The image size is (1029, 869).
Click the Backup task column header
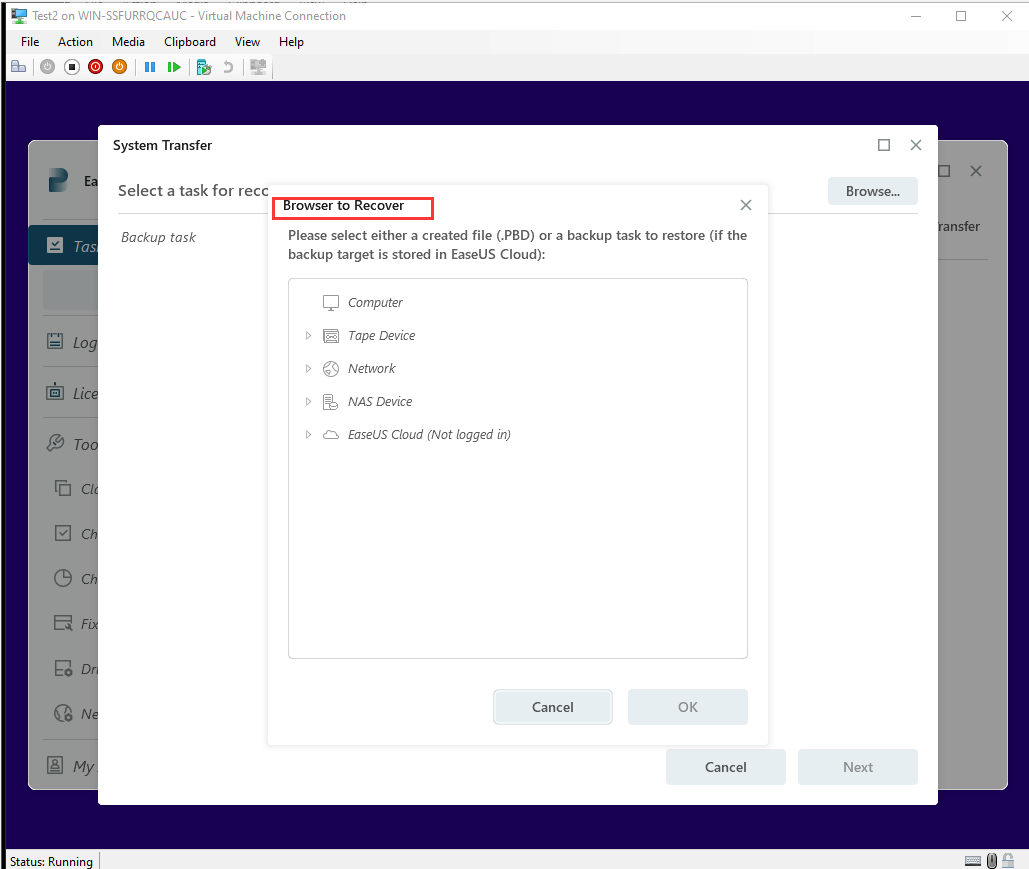pos(158,238)
